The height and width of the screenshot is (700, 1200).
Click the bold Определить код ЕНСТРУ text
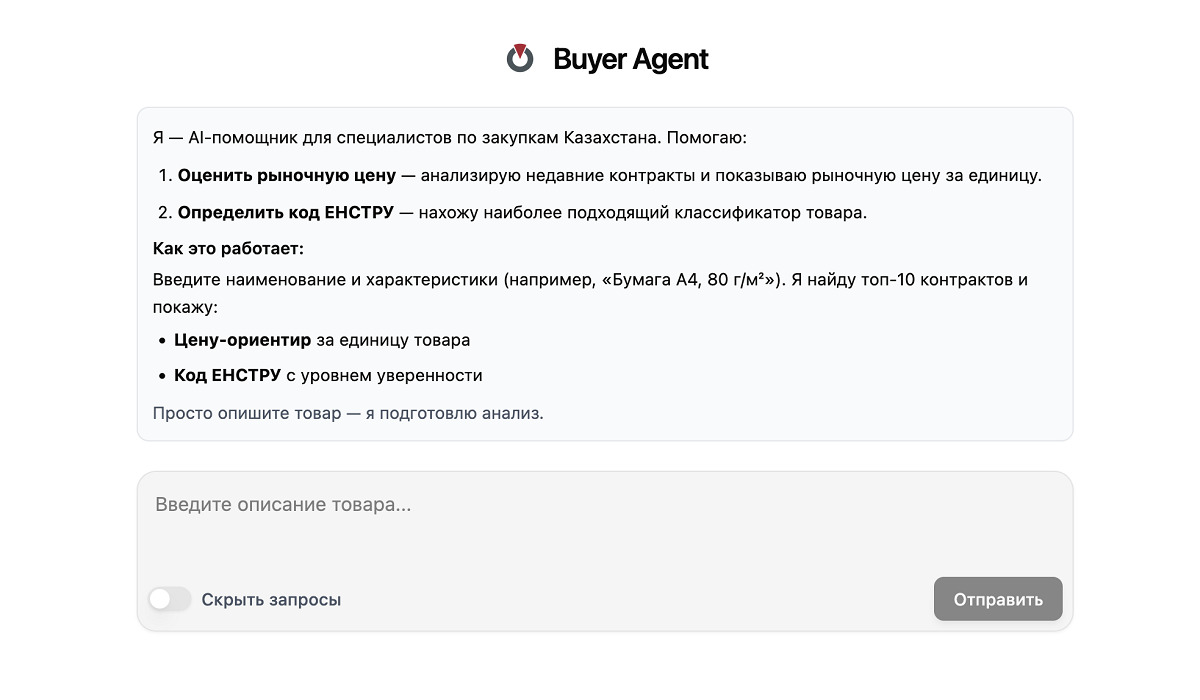click(285, 213)
